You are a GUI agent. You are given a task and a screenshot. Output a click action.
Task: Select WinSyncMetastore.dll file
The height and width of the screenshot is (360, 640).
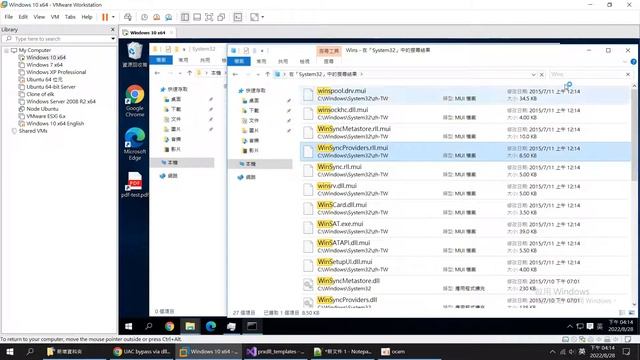(465, 284)
